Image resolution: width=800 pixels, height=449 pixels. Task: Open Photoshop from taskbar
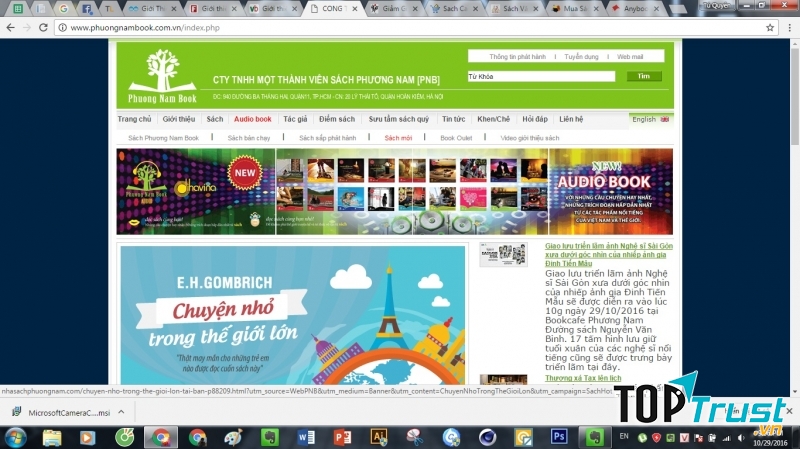coord(559,437)
